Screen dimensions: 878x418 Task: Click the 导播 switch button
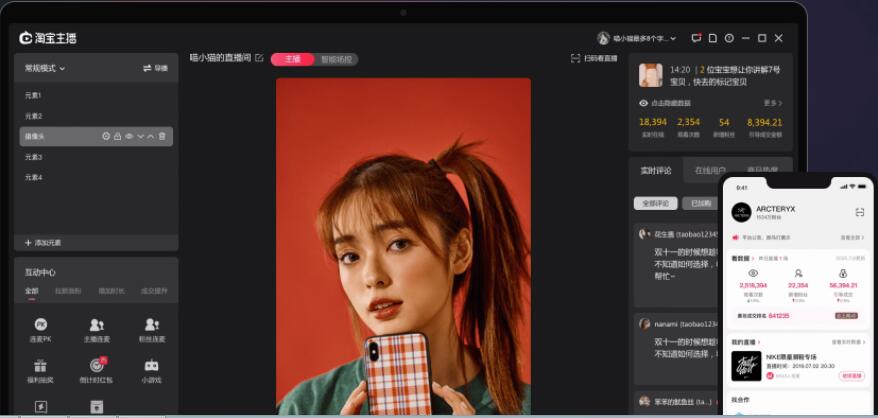[155, 68]
